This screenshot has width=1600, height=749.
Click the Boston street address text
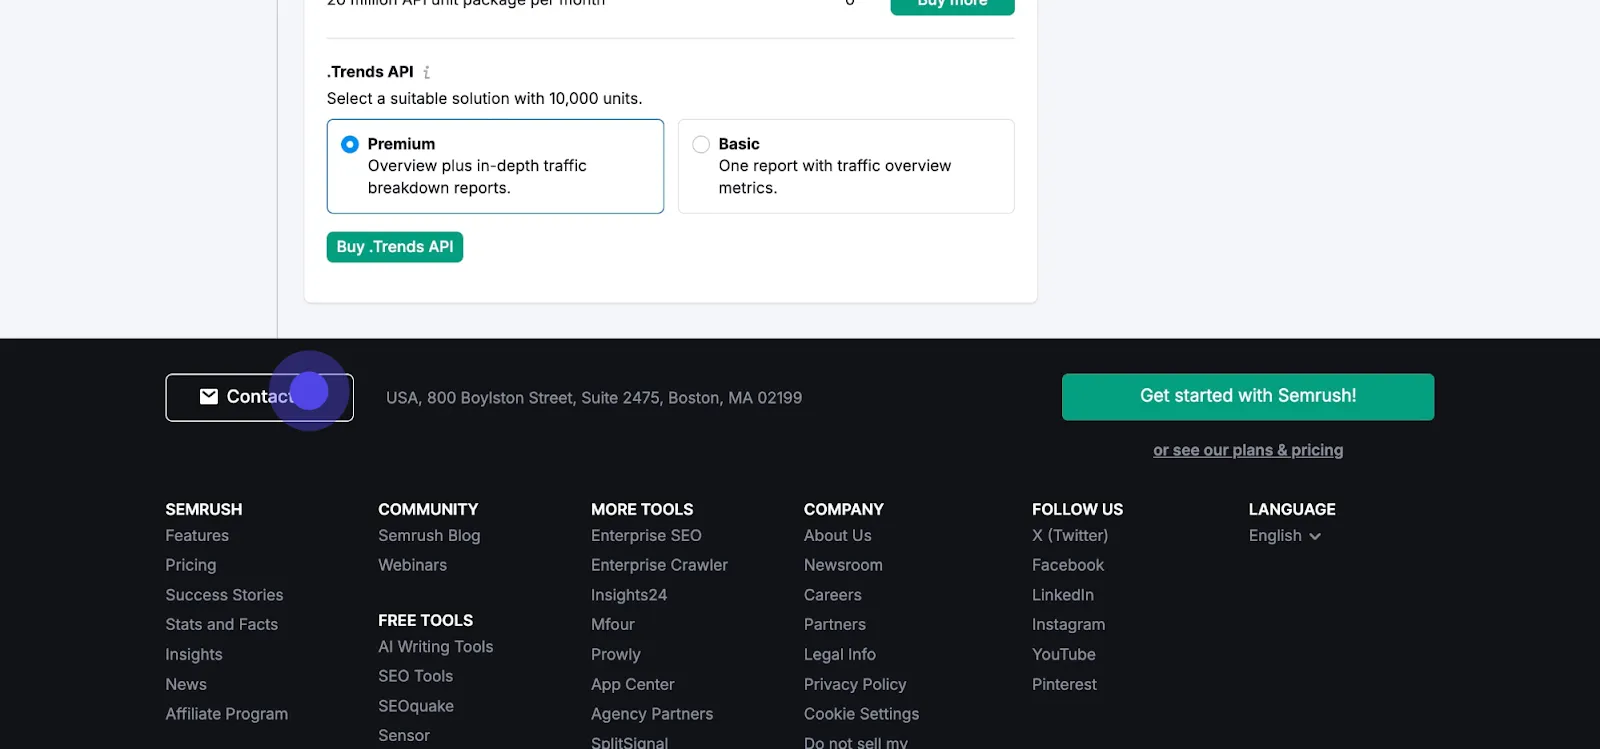[x=594, y=398]
